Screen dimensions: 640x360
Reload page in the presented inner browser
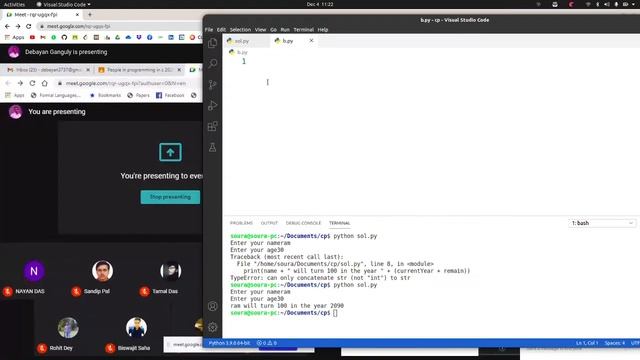click(x=32, y=83)
